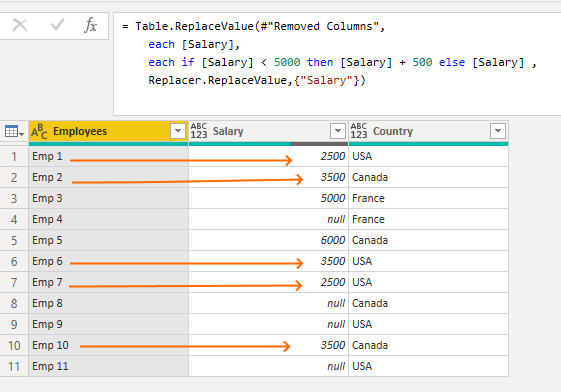Click the Country cell USA for Emp 6
The height and width of the screenshot is (392, 561).
pos(428,261)
